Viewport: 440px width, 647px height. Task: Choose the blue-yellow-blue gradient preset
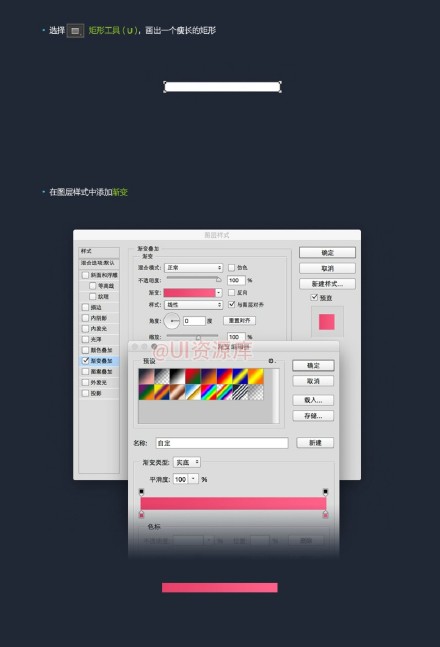coord(240,376)
